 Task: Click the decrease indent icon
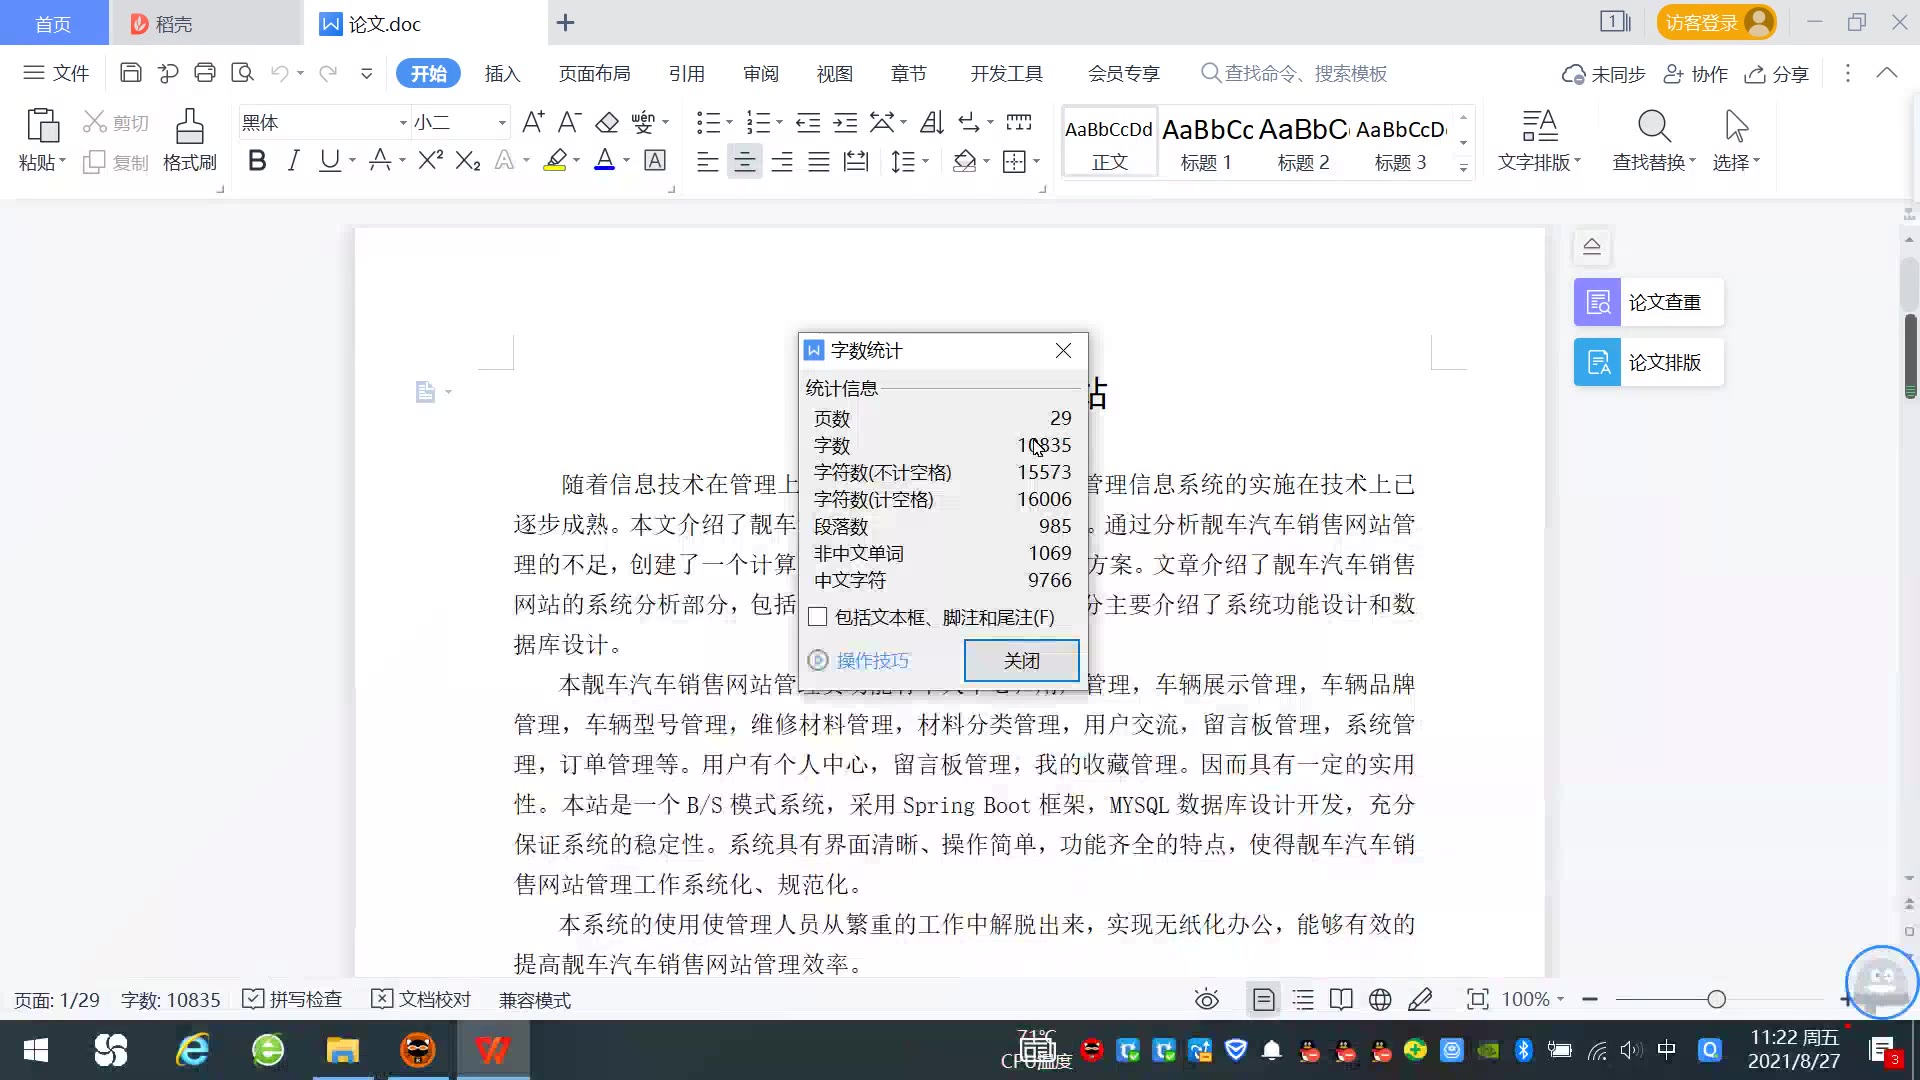(808, 122)
